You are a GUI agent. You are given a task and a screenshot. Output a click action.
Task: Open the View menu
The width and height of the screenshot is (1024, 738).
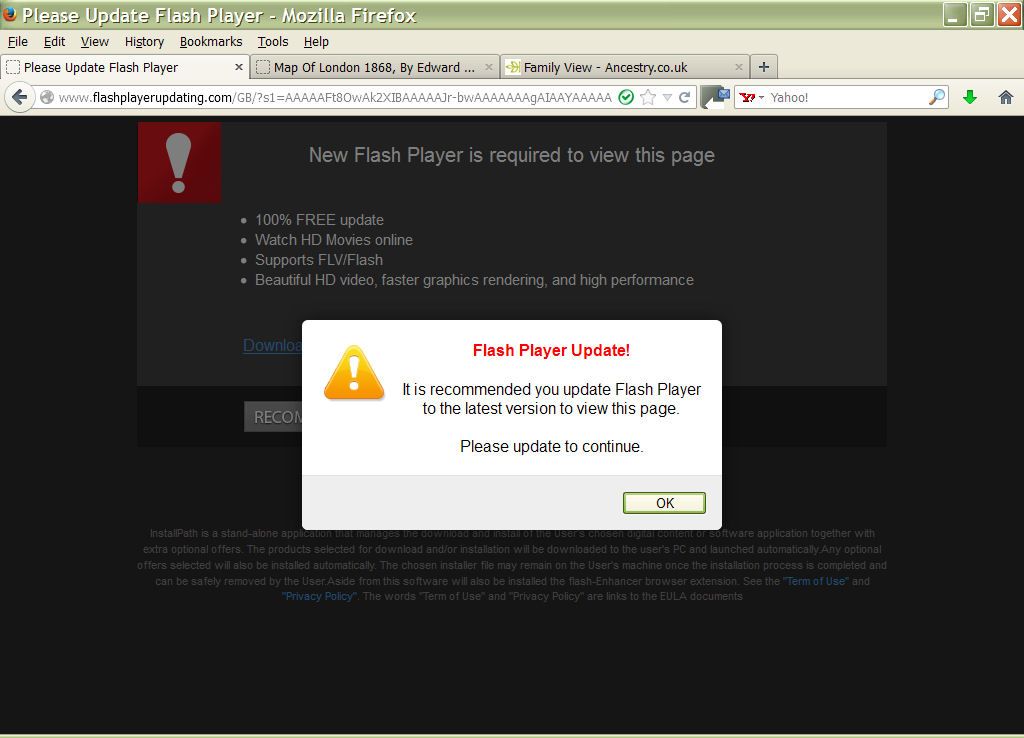tap(95, 42)
